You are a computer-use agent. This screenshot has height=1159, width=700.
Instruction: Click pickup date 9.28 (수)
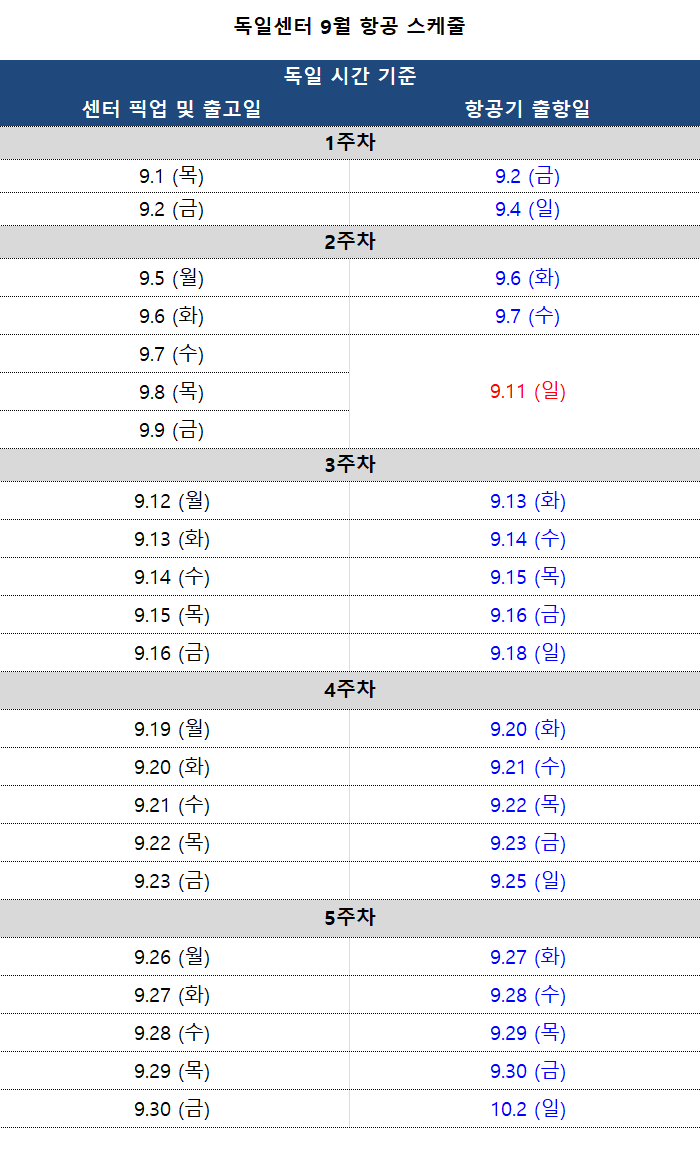pos(171,1033)
